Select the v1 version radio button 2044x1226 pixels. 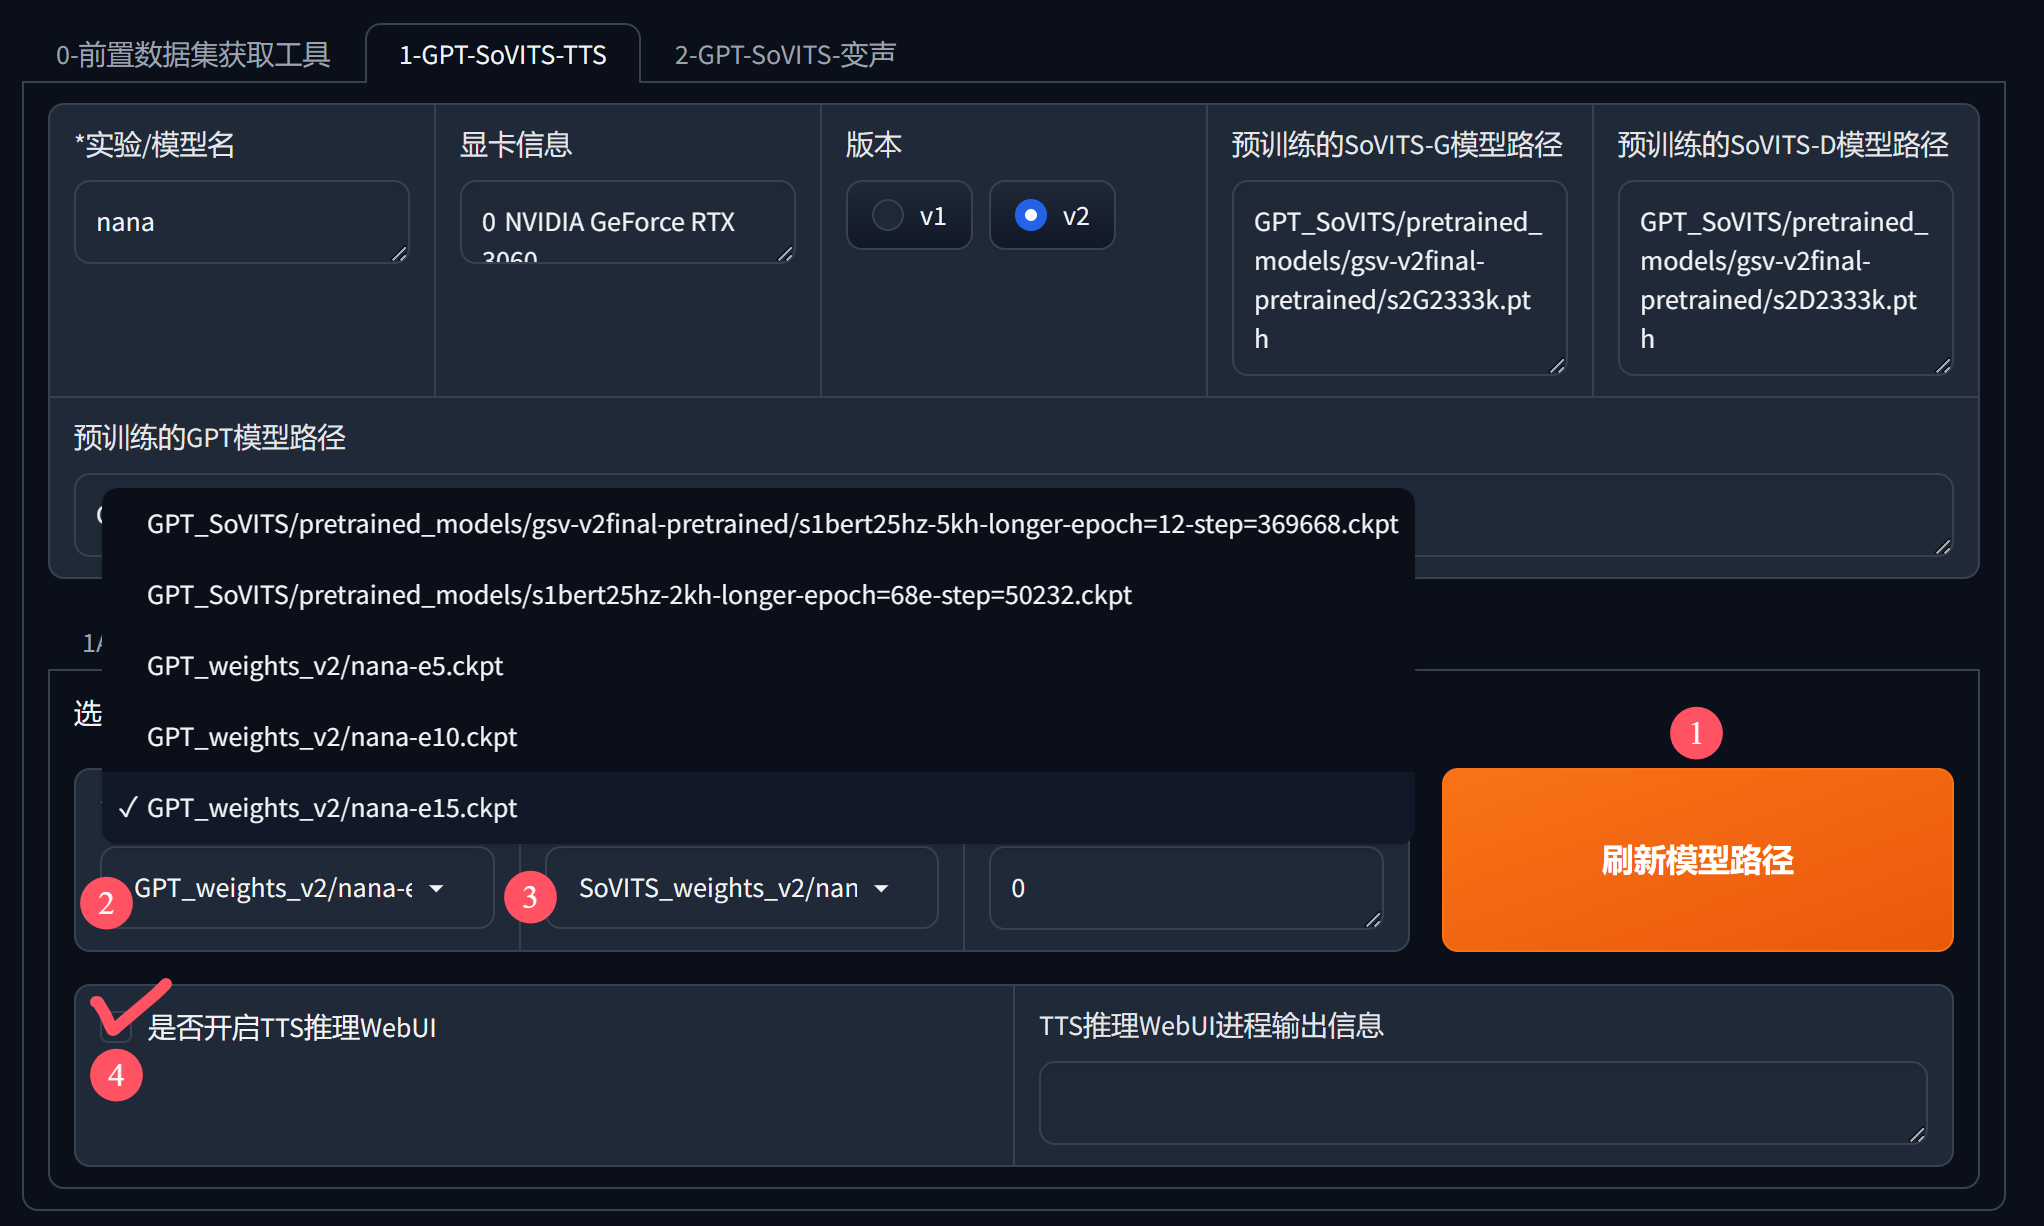click(888, 215)
